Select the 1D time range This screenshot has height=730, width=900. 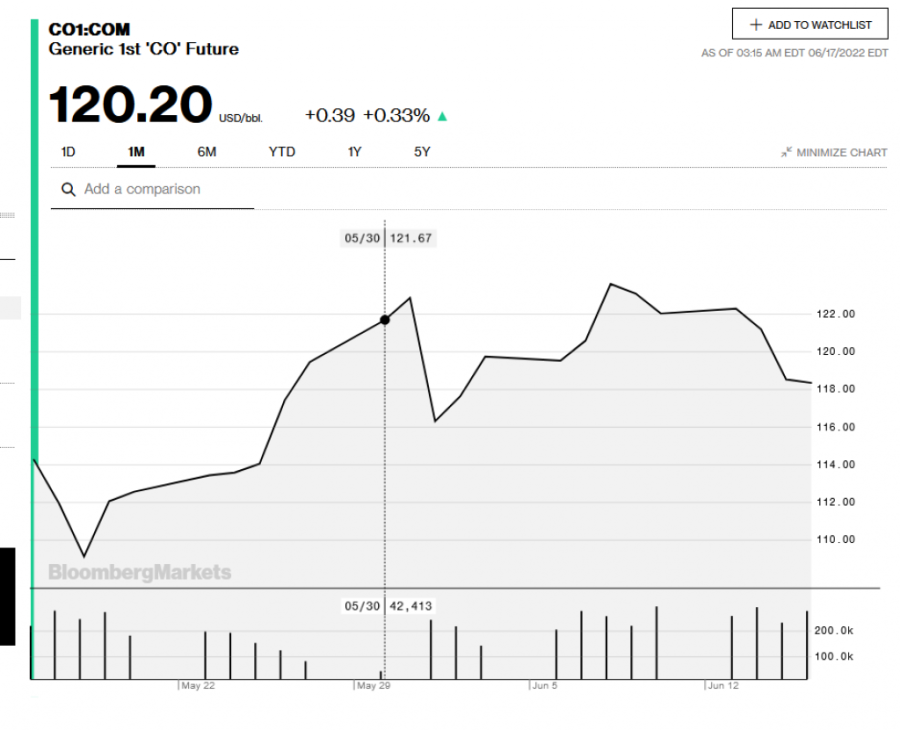click(x=68, y=152)
